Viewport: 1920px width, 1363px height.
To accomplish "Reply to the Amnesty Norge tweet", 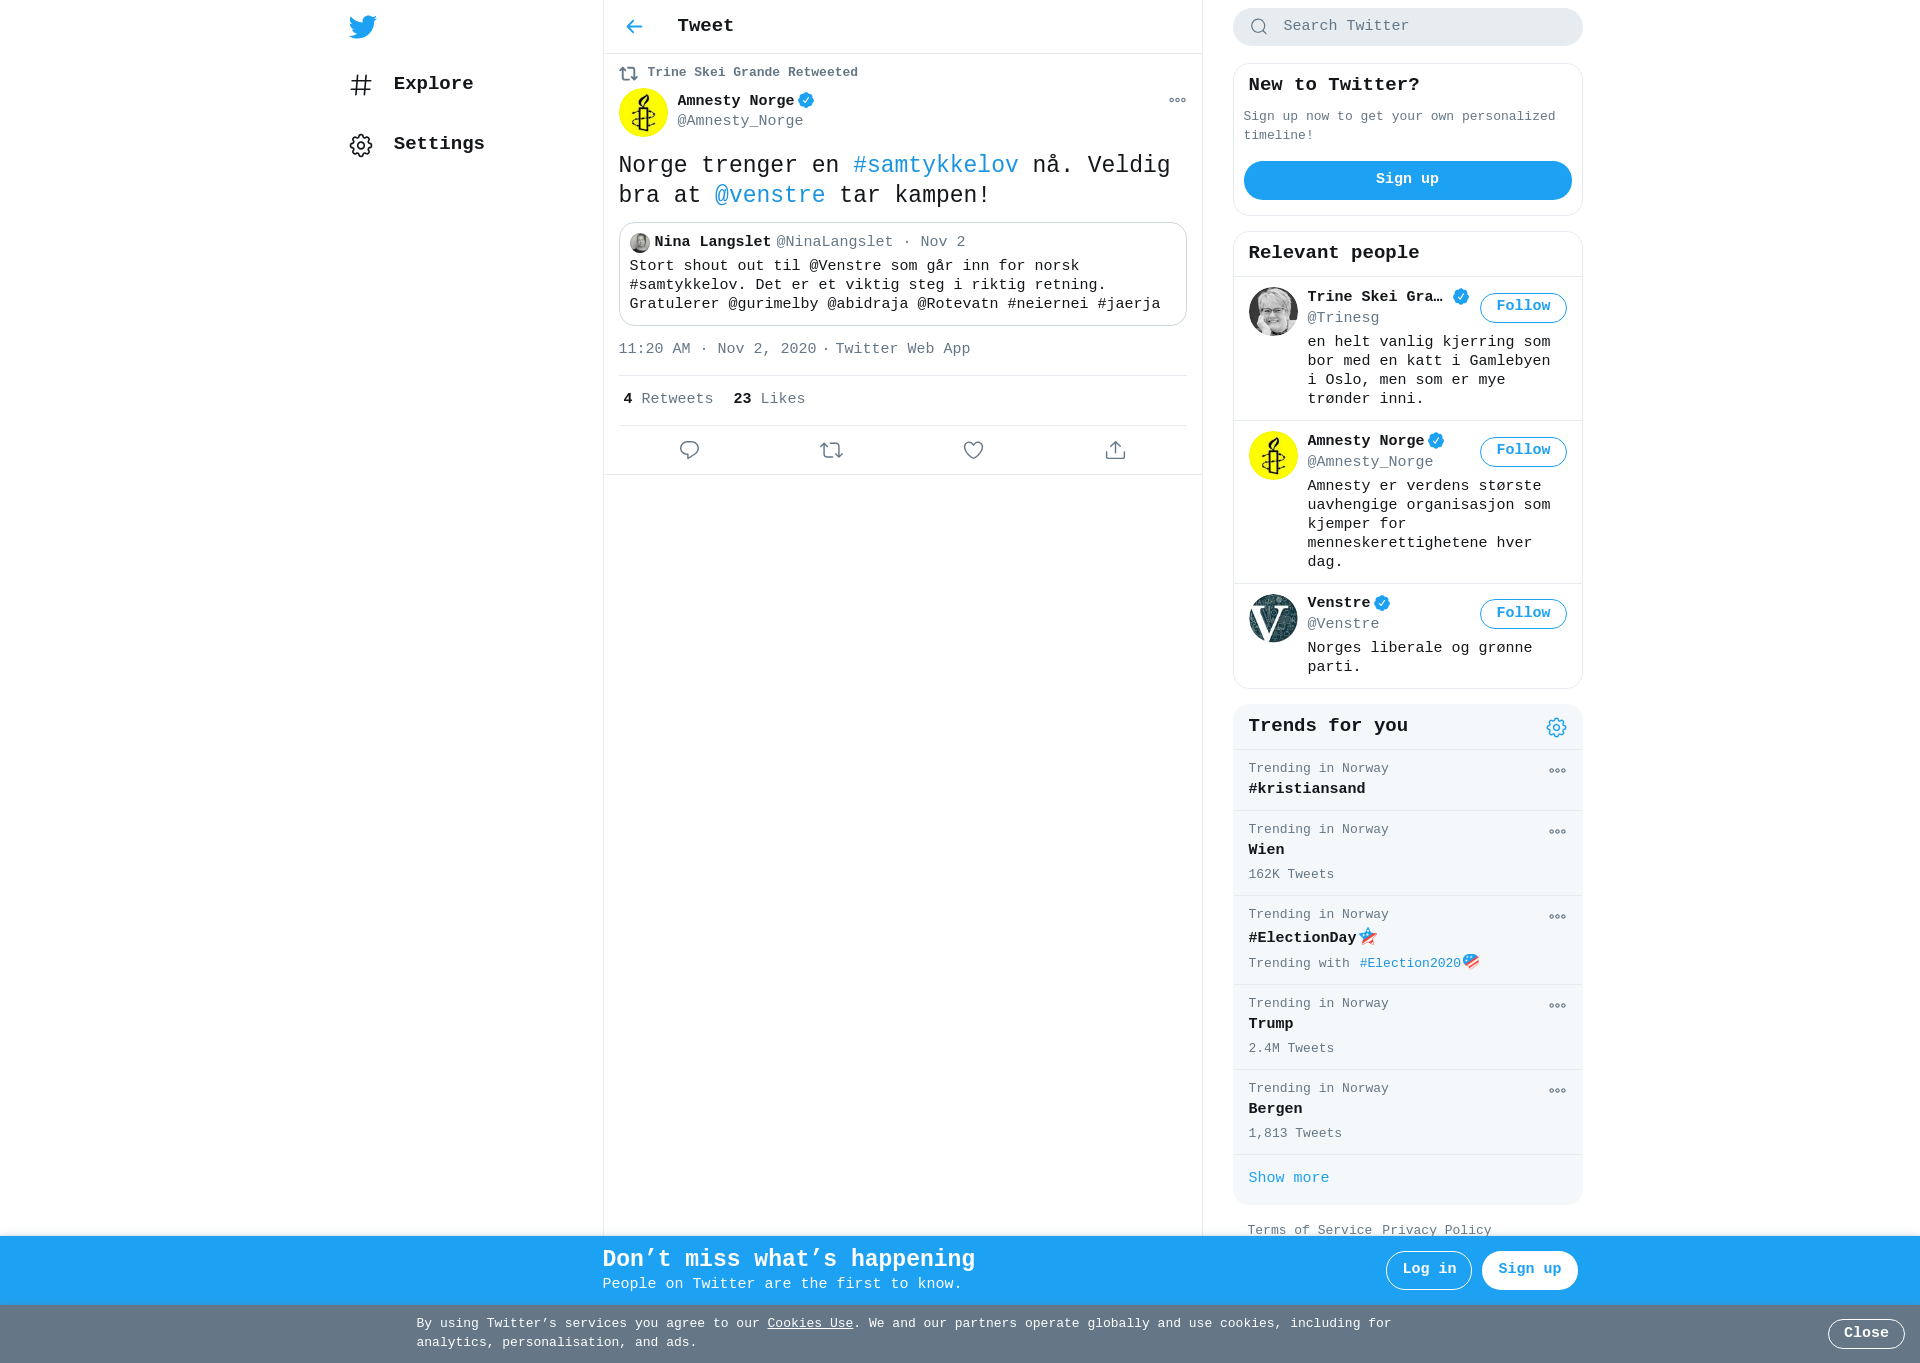I will point(689,450).
